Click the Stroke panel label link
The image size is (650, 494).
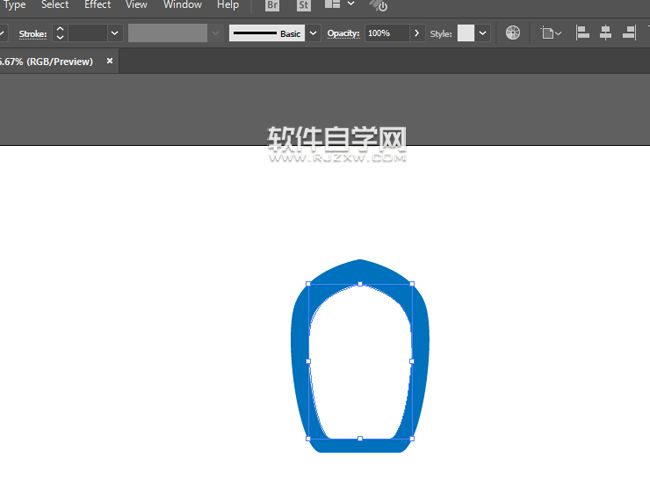tap(32, 34)
